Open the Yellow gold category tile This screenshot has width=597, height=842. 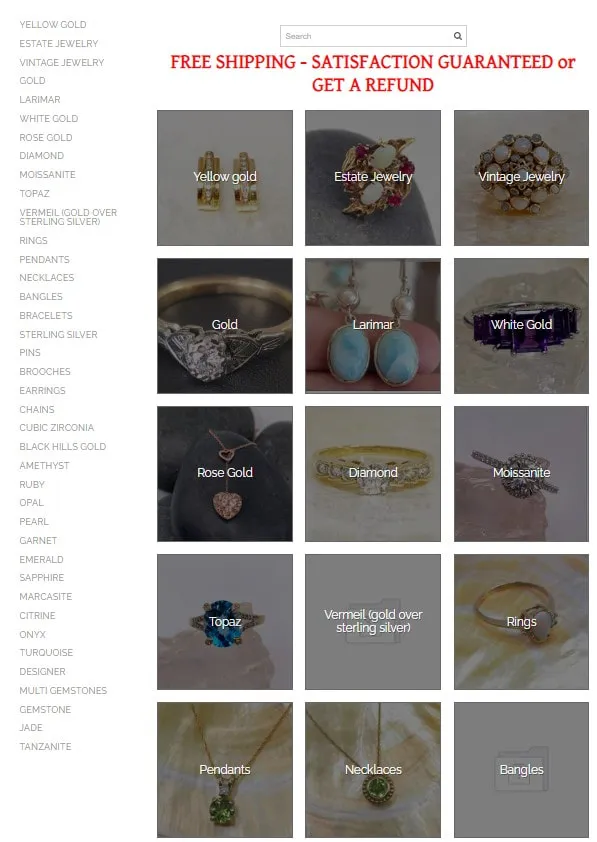pos(225,178)
